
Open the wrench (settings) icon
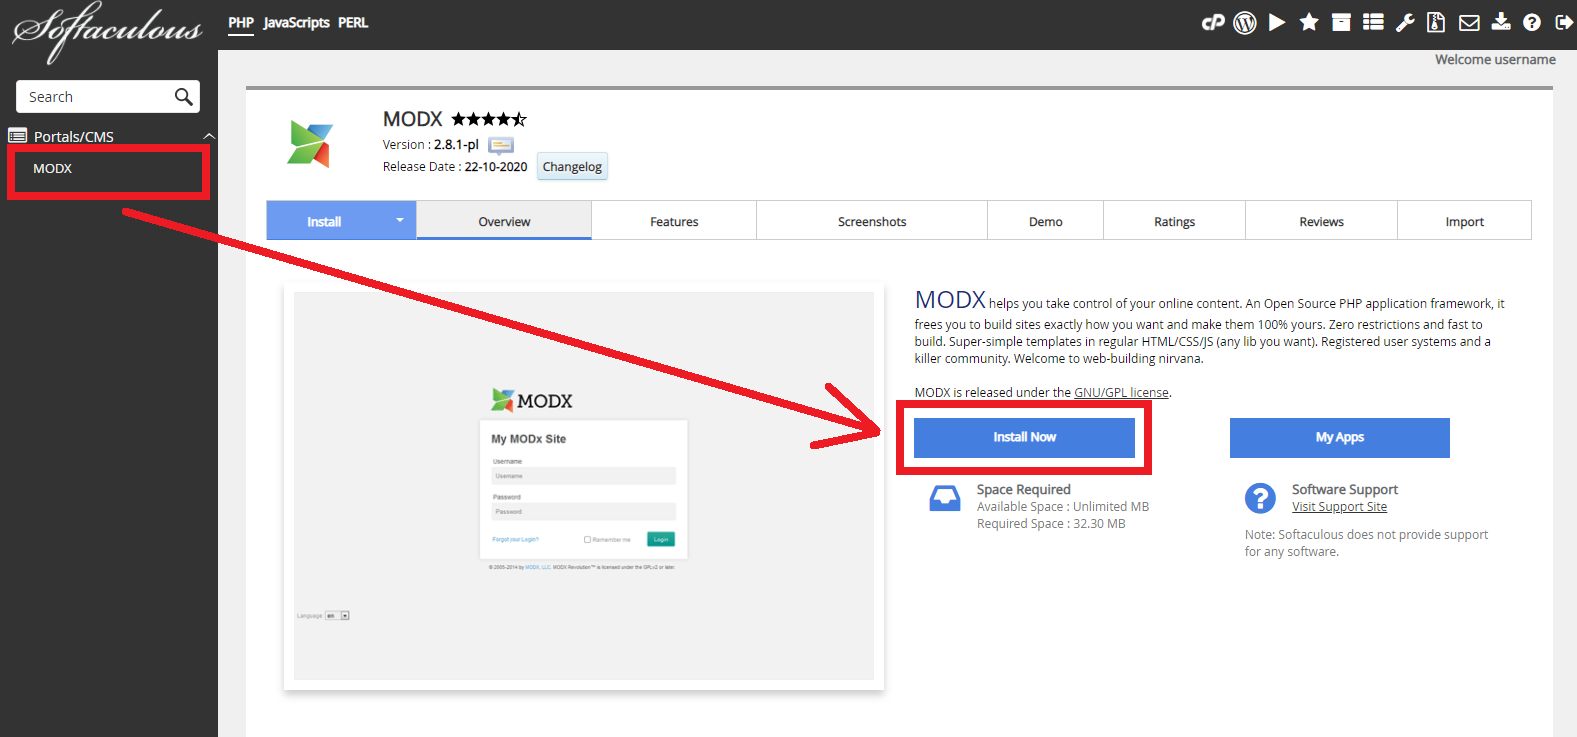click(x=1405, y=22)
